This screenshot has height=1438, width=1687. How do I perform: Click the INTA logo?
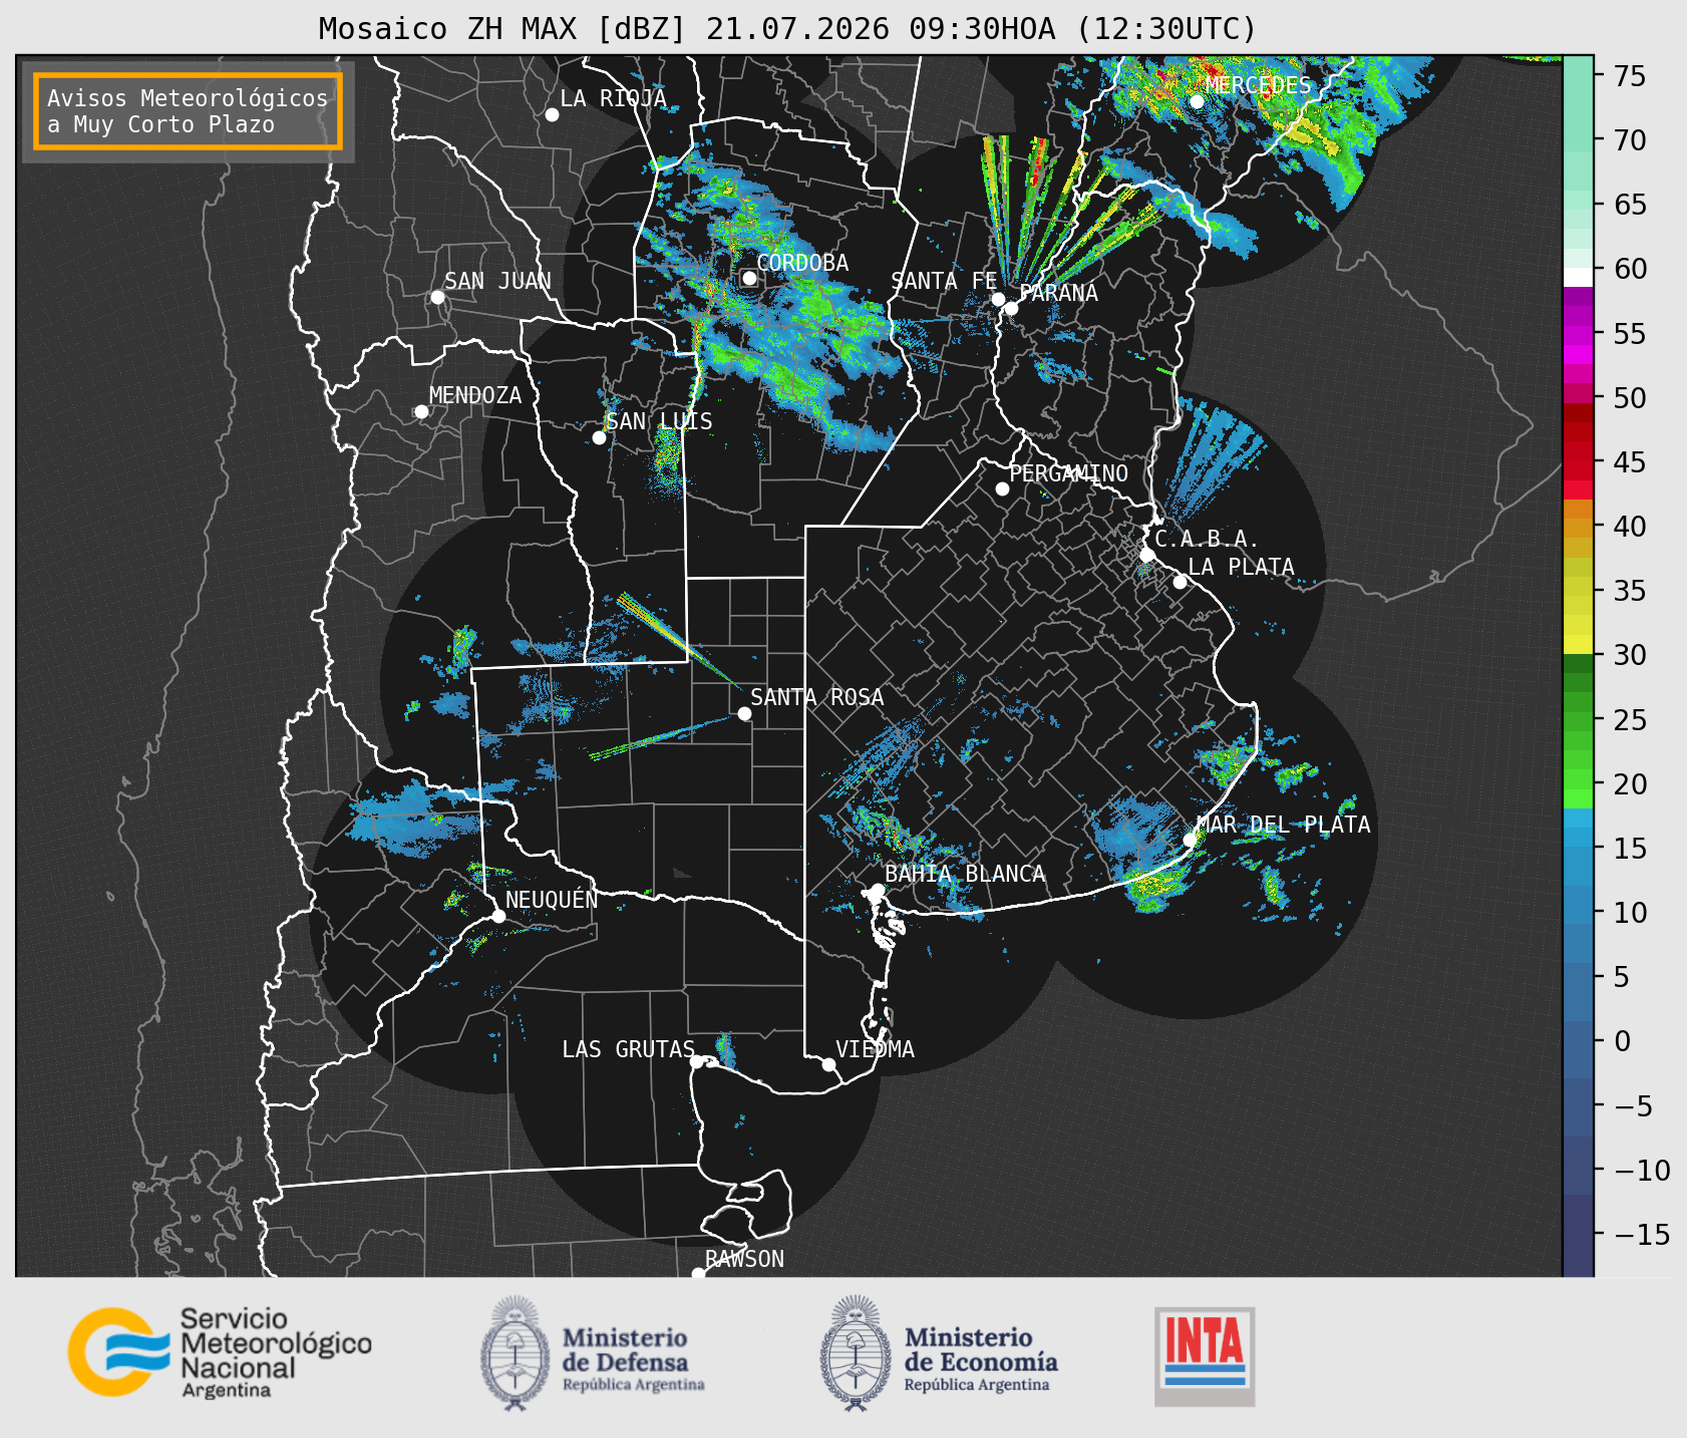tap(1204, 1356)
